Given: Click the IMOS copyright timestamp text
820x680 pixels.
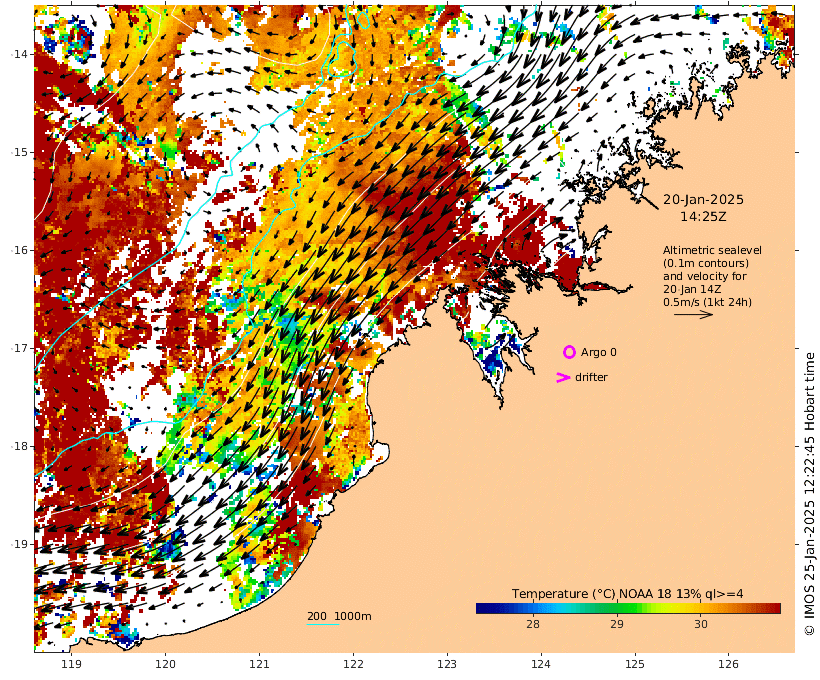Looking at the screenshot, I should [x=810, y=494].
